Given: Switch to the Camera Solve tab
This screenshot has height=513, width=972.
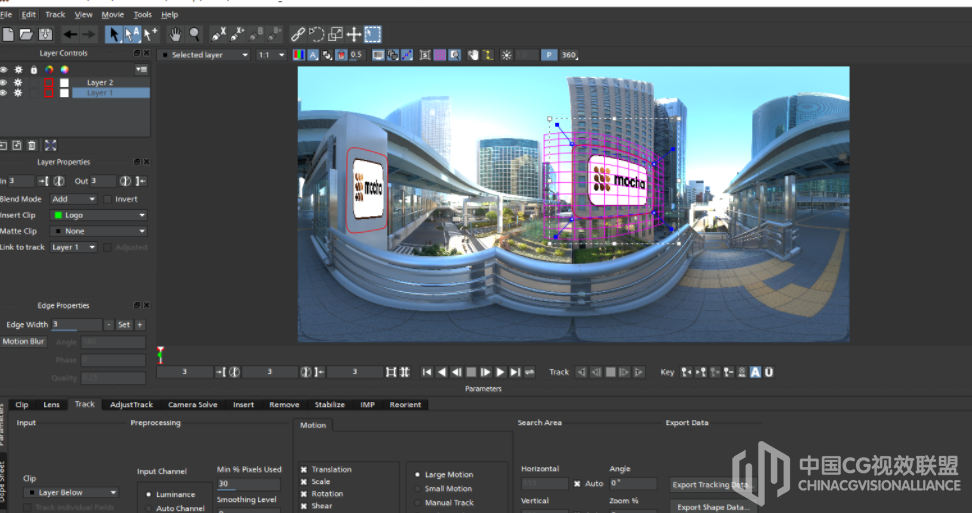Looking at the screenshot, I should pos(193,405).
